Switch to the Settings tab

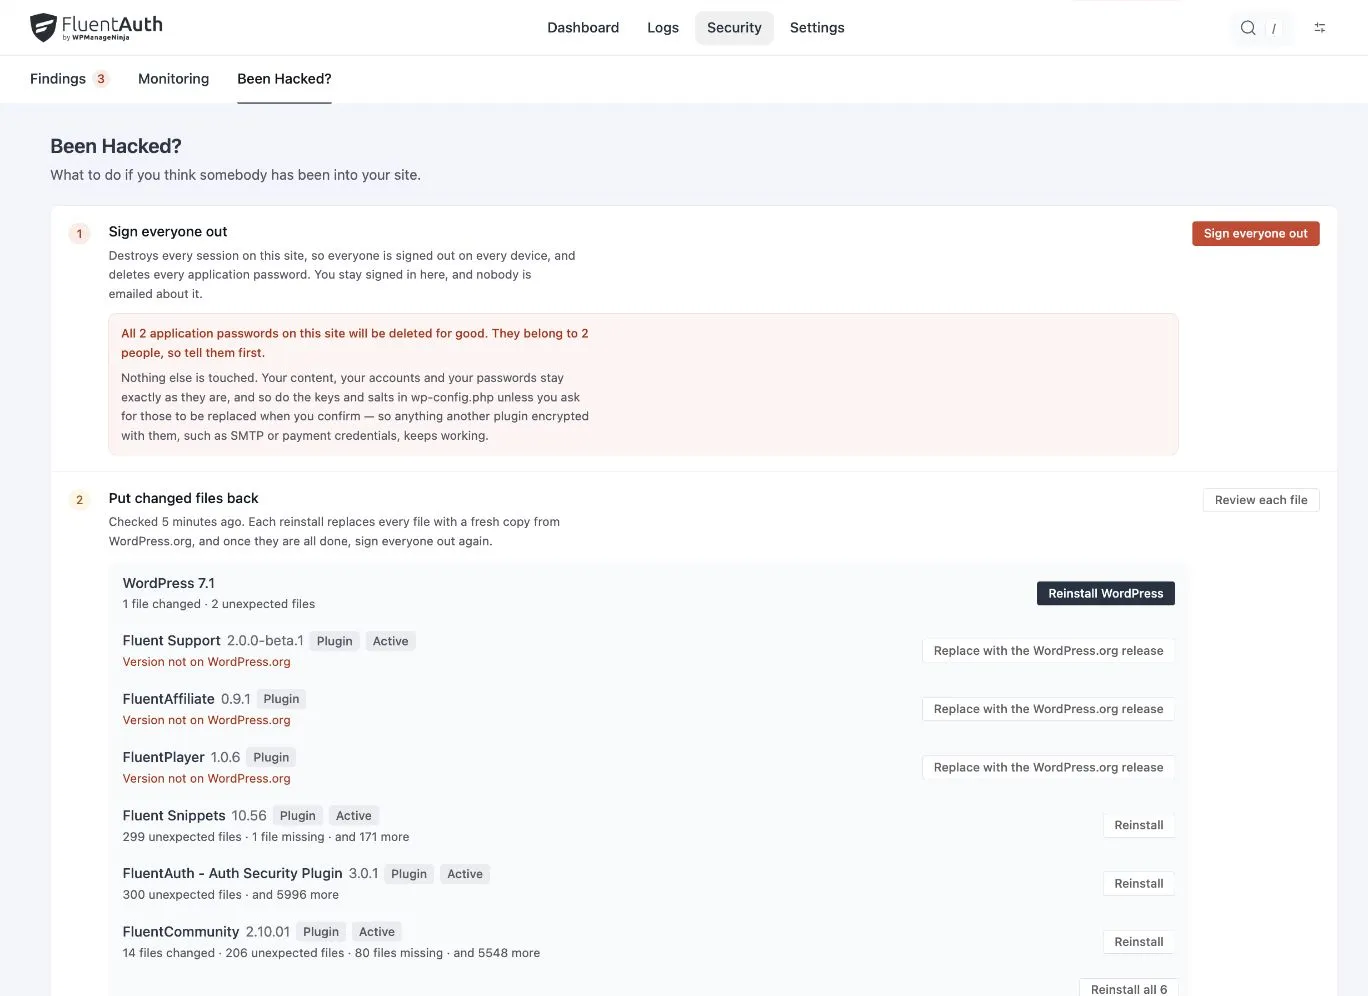pyautogui.click(x=817, y=28)
